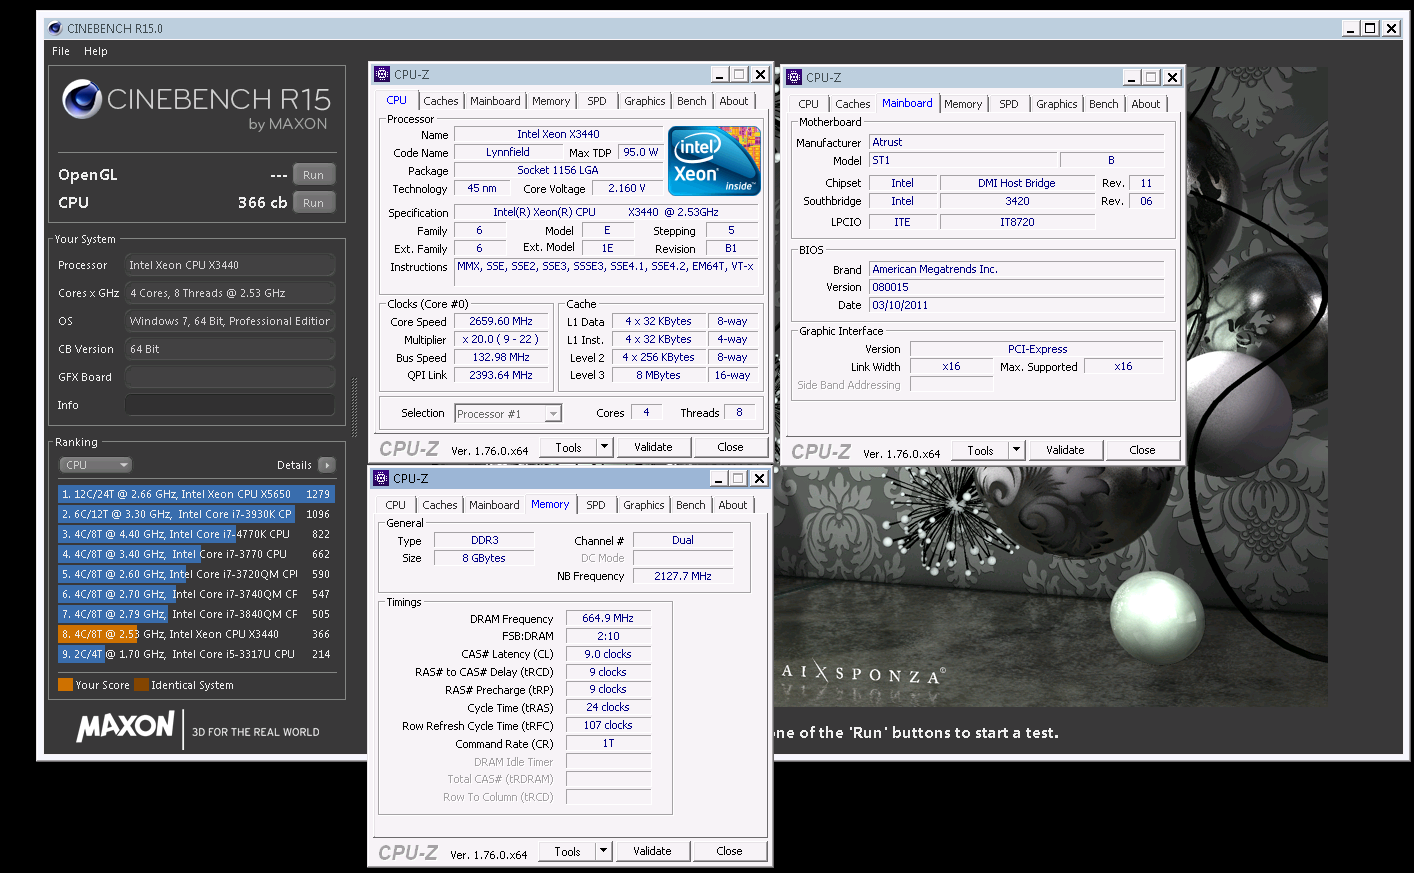1414x873 pixels.
Task: Select ranking row Intel Core i7-3720QM
Action: pos(196,574)
